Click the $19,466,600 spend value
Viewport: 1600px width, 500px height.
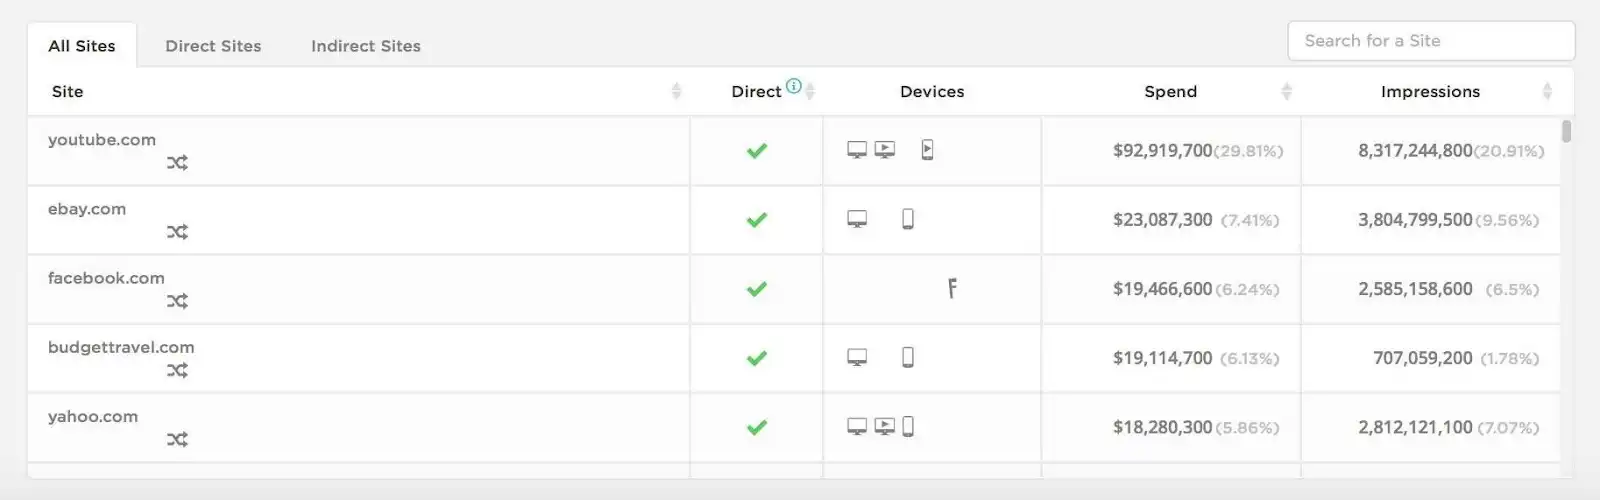point(1162,289)
